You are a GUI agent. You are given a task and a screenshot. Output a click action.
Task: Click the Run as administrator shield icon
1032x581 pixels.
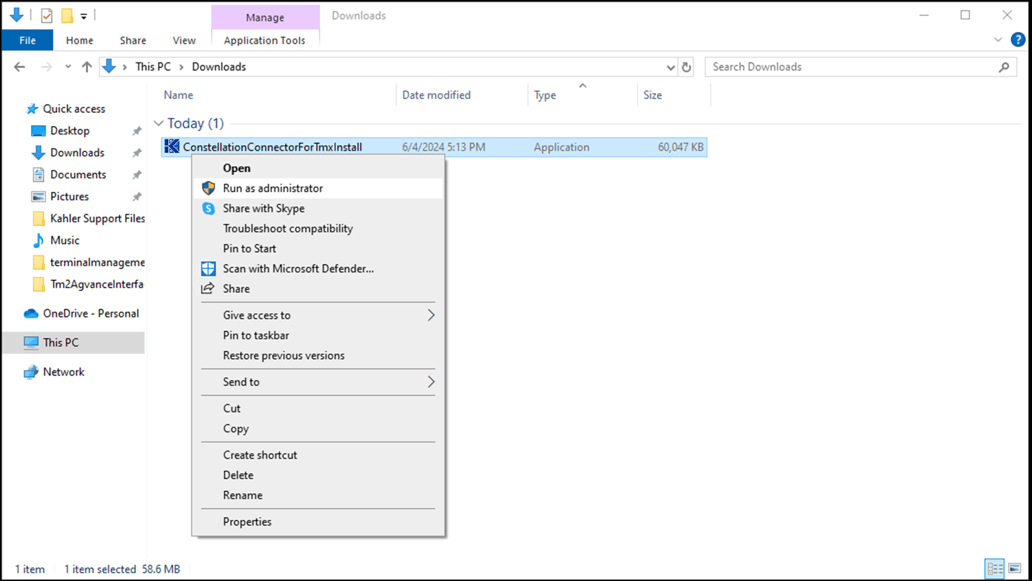click(x=208, y=188)
